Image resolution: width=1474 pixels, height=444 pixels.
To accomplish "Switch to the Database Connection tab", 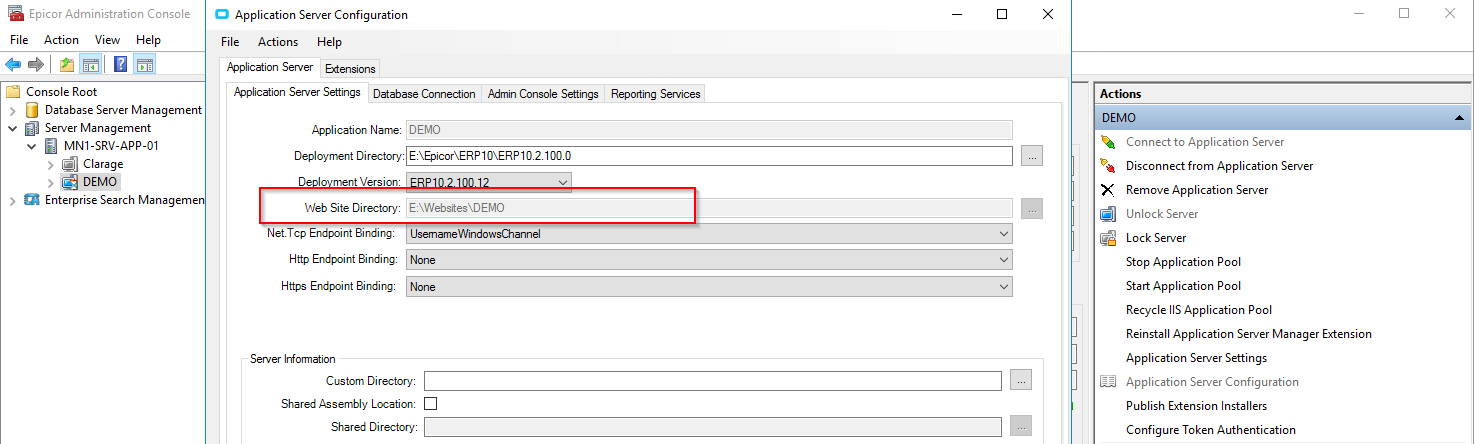I will click(x=424, y=94).
